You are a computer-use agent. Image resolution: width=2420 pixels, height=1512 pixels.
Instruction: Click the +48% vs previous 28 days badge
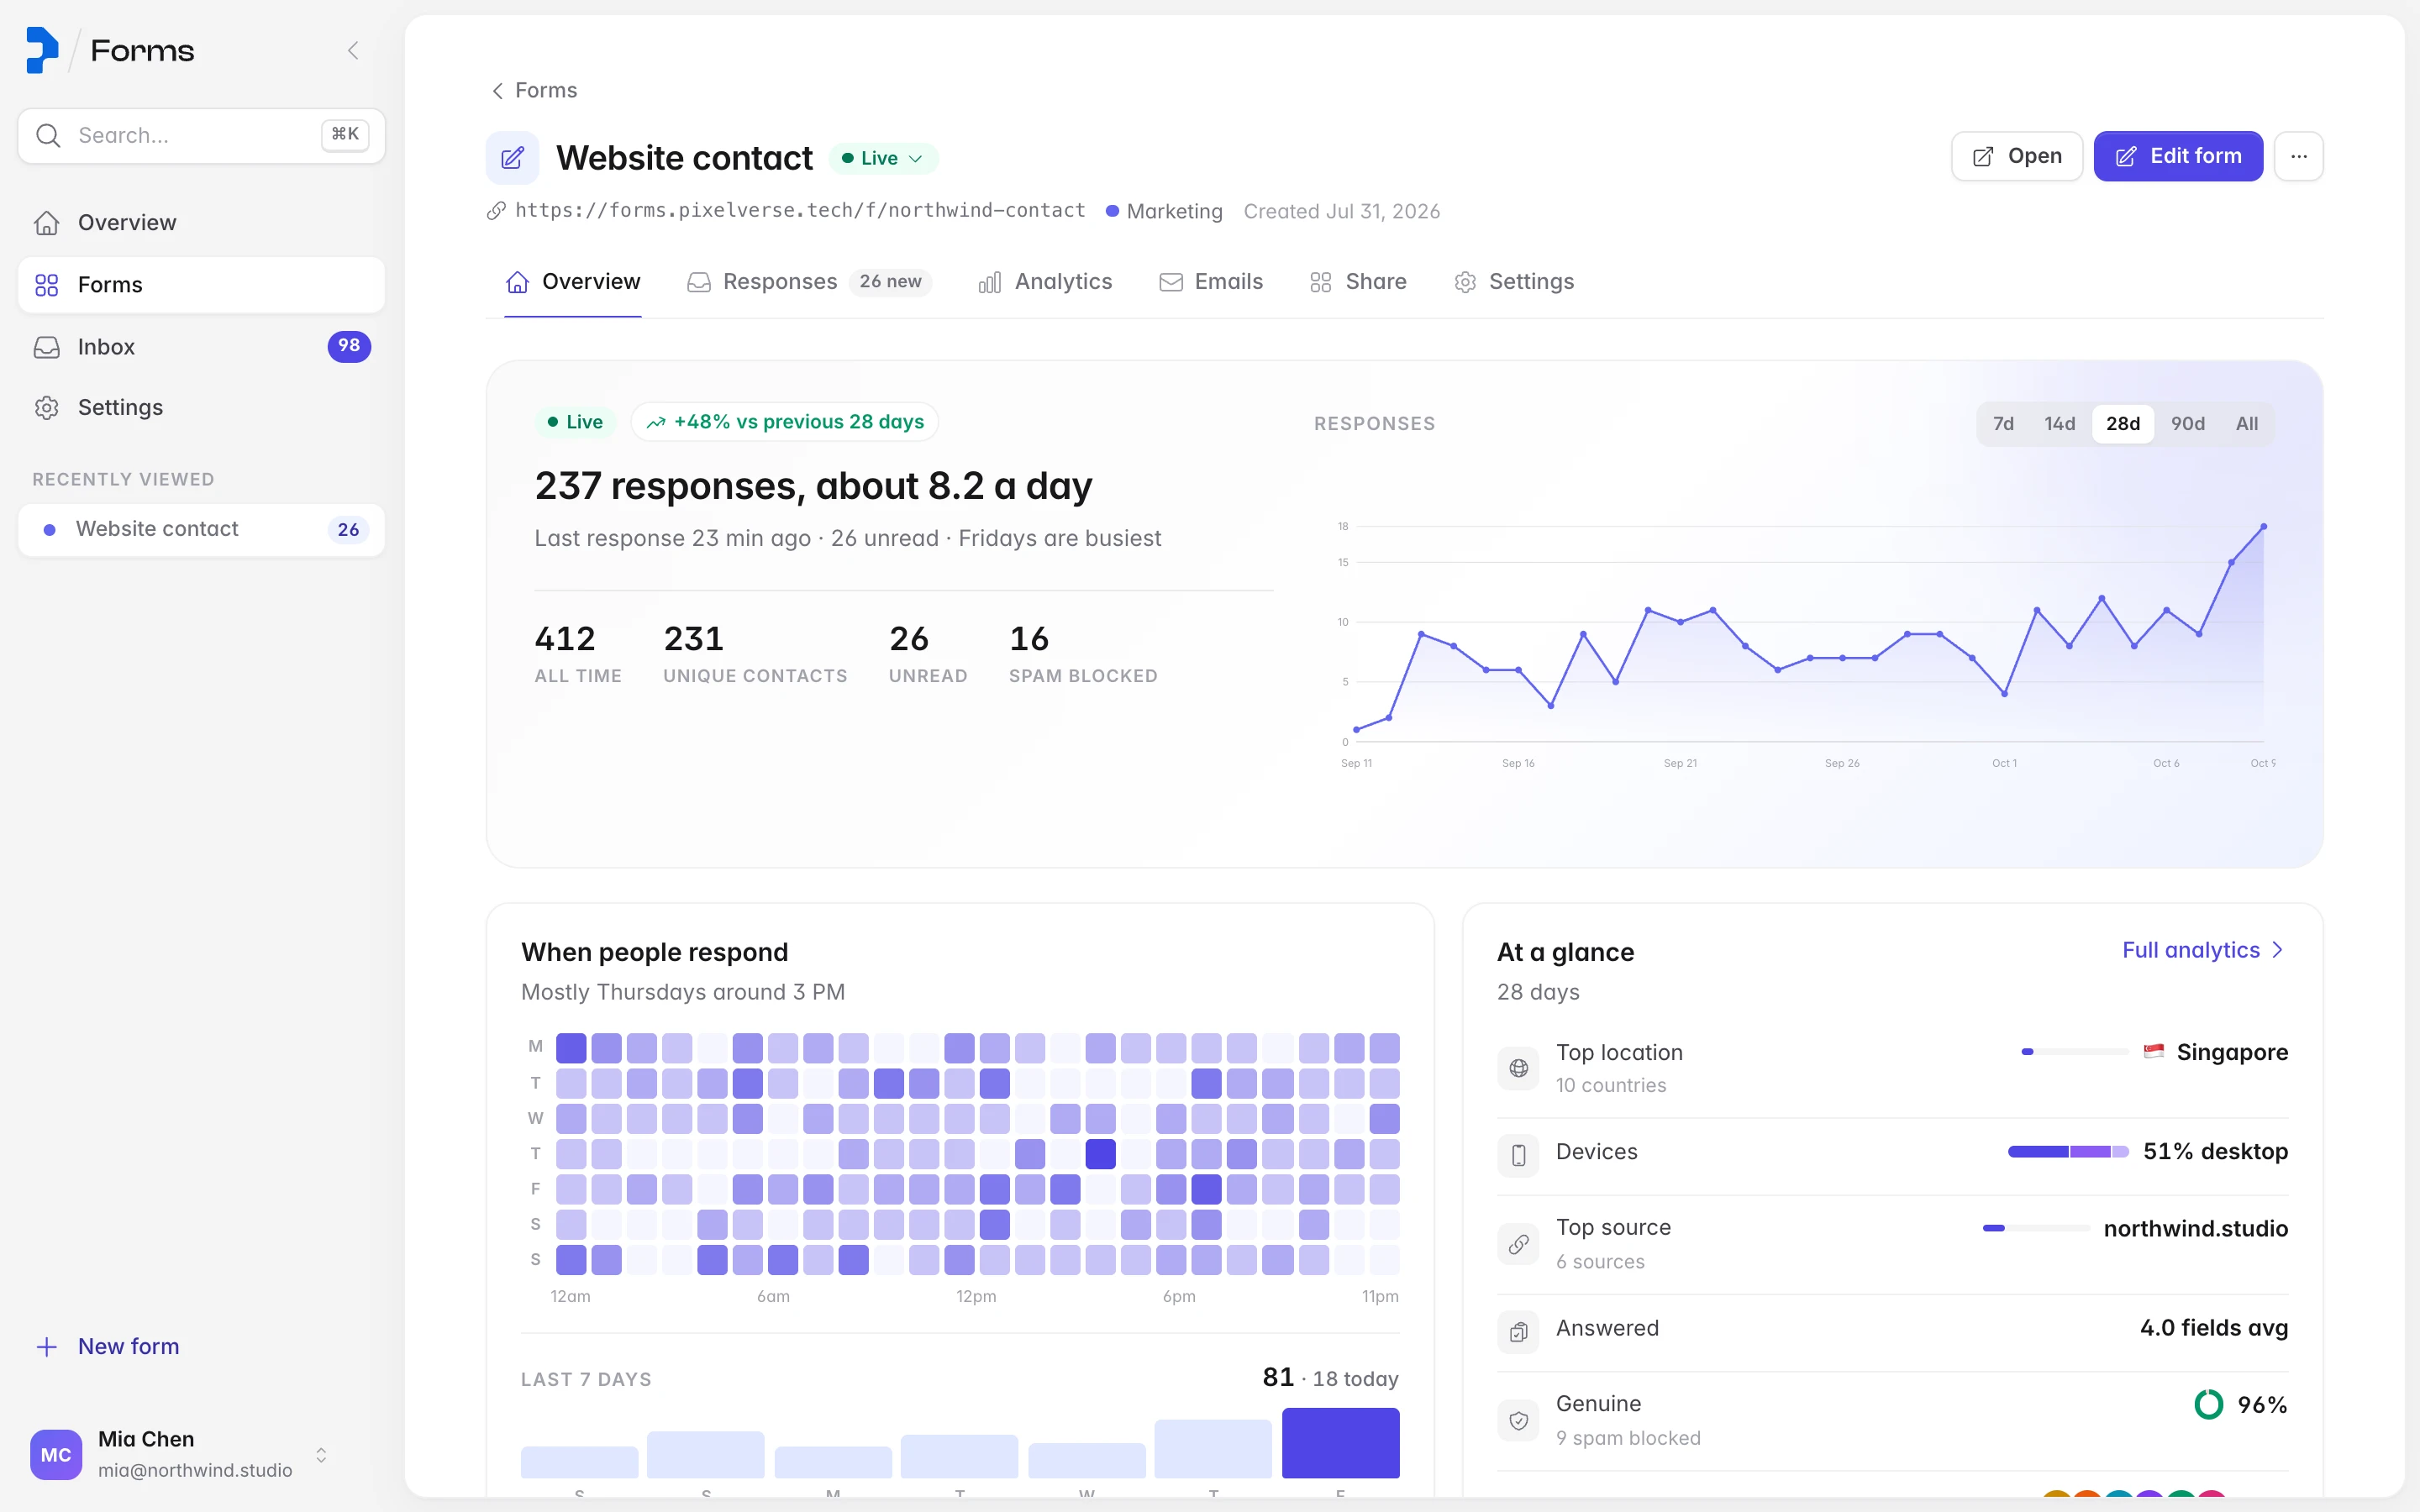[784, 422]
